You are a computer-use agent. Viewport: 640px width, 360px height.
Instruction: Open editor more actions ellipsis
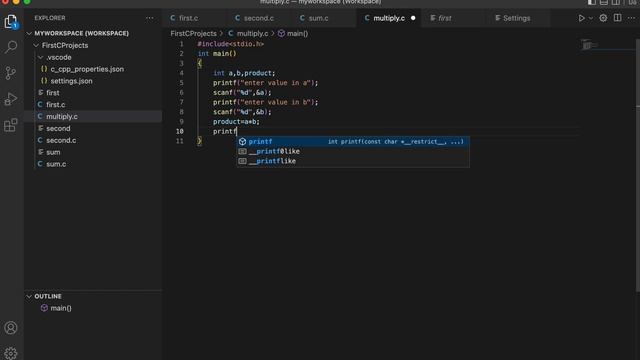tap(631, 18)
